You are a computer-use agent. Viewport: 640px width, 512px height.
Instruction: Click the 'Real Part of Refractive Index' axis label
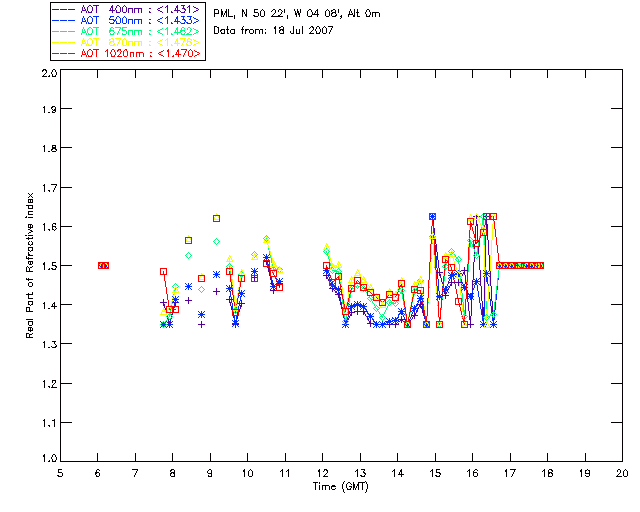tap(32, 266)
